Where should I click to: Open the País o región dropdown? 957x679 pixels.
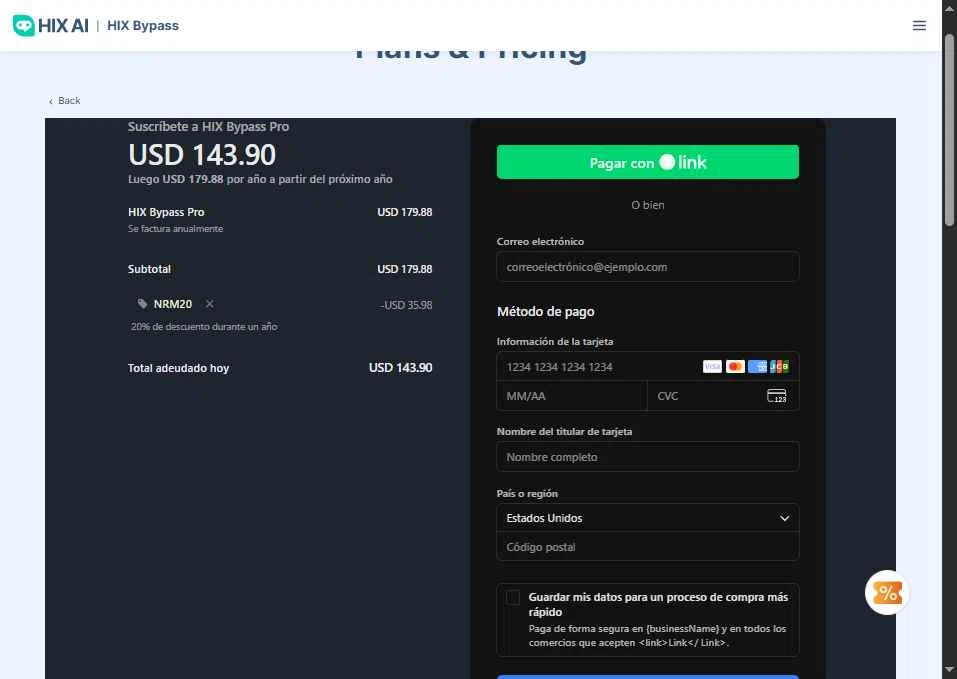pyautogui.click(x=648, y=518)
